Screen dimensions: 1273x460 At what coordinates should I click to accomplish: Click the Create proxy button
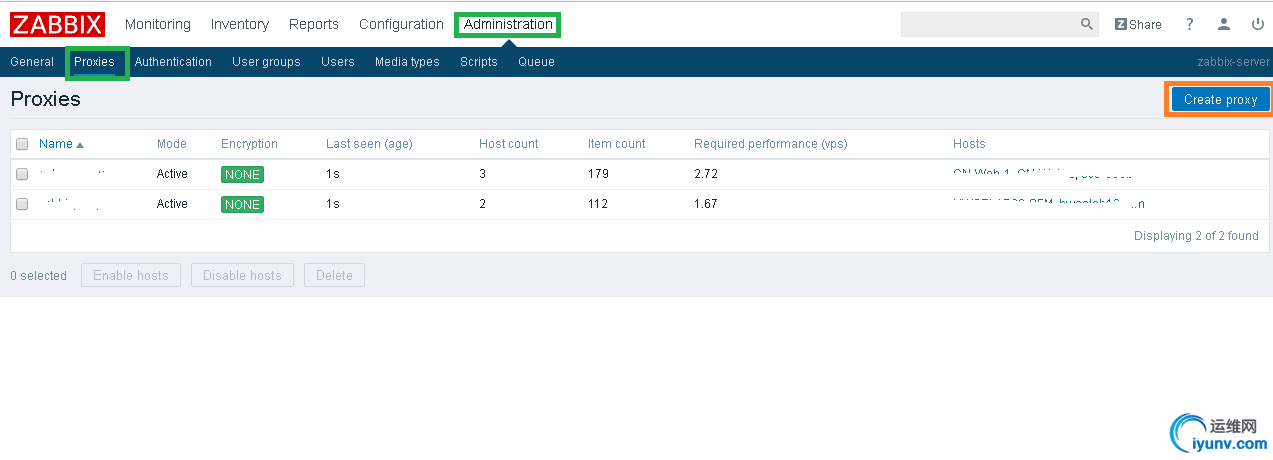1220,100
